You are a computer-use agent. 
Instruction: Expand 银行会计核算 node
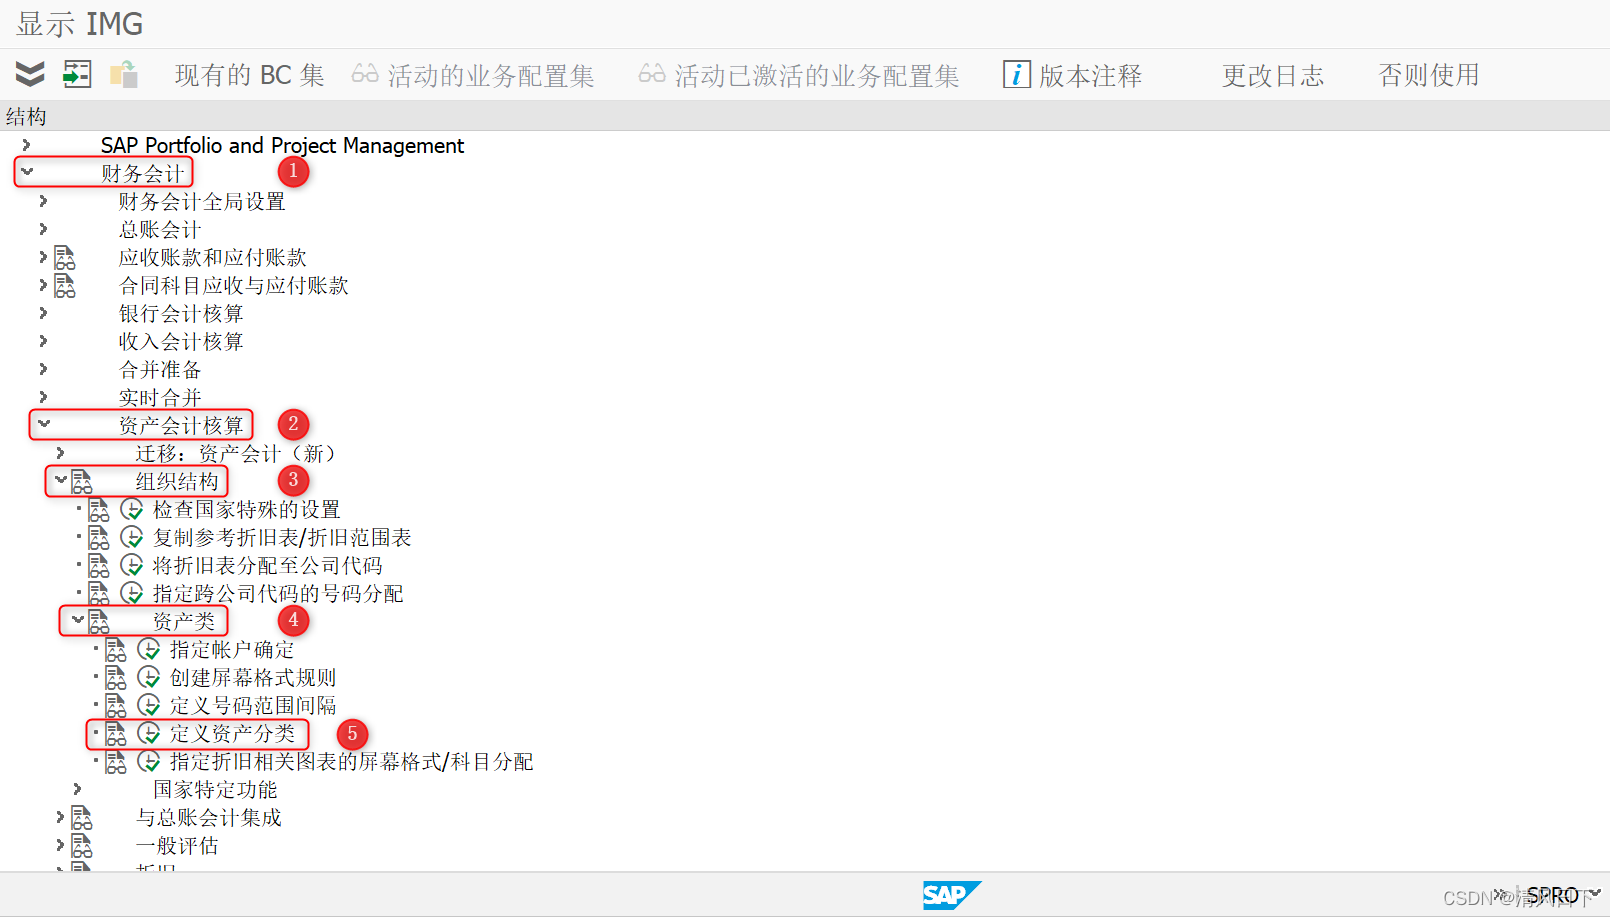(43, 313)
